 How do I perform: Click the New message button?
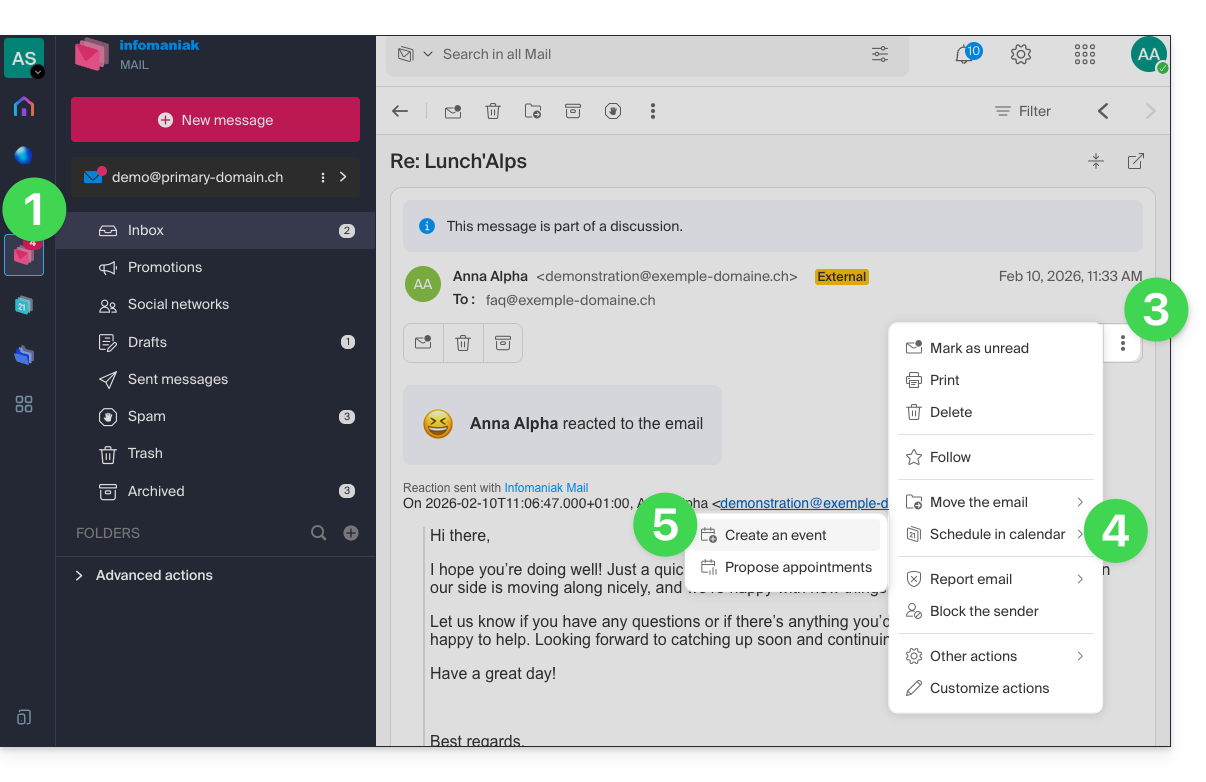(215, 120)
